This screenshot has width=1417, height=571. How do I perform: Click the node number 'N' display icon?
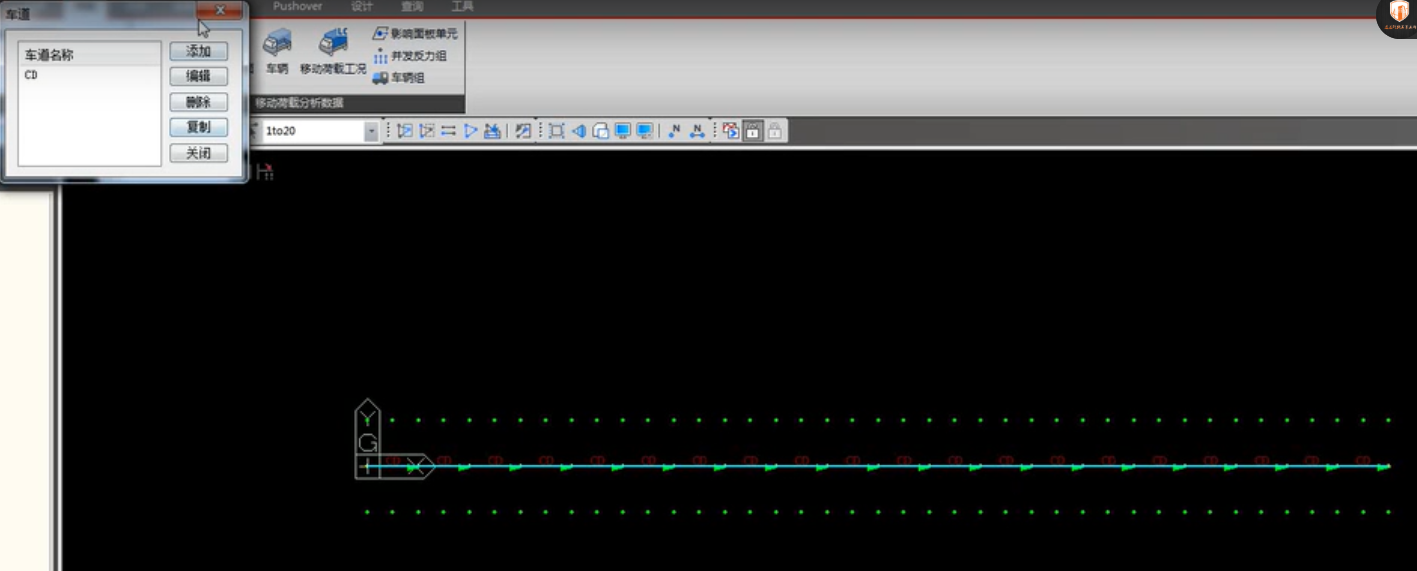pos(674,131)
